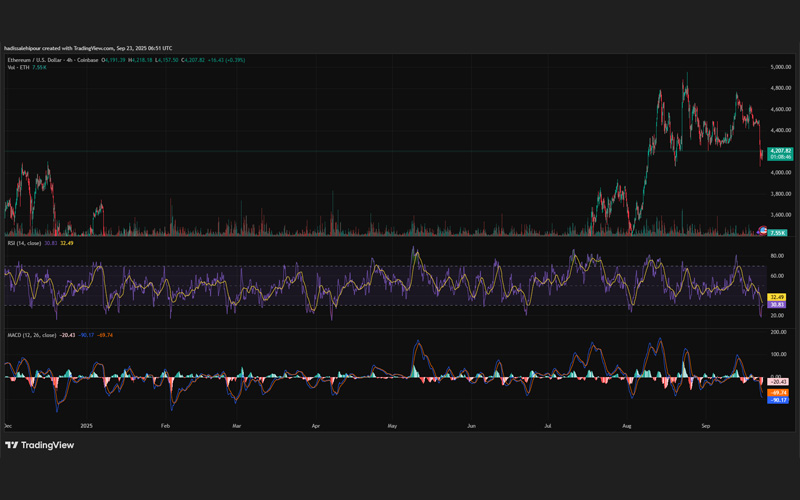Click the 01:08:46 bar countdown timer

click(x=781, y=157)
